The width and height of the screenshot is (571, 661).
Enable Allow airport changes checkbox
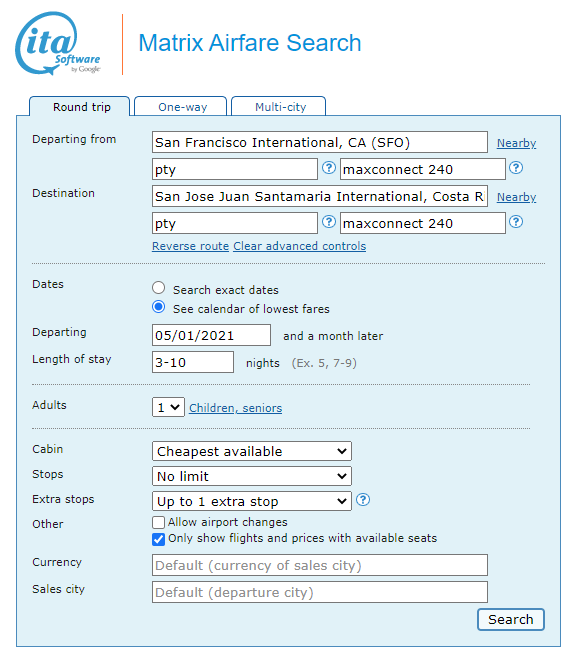coord(158,522)
